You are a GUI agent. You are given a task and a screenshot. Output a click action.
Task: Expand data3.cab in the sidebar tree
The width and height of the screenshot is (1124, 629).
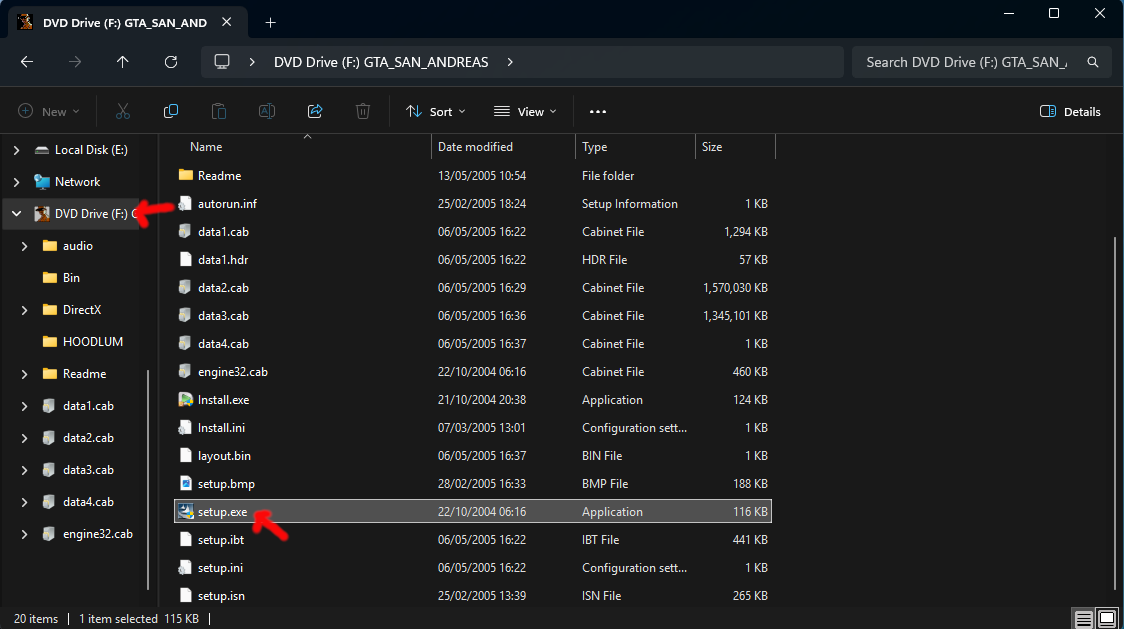pyautogui.click(x=24, y=470)
